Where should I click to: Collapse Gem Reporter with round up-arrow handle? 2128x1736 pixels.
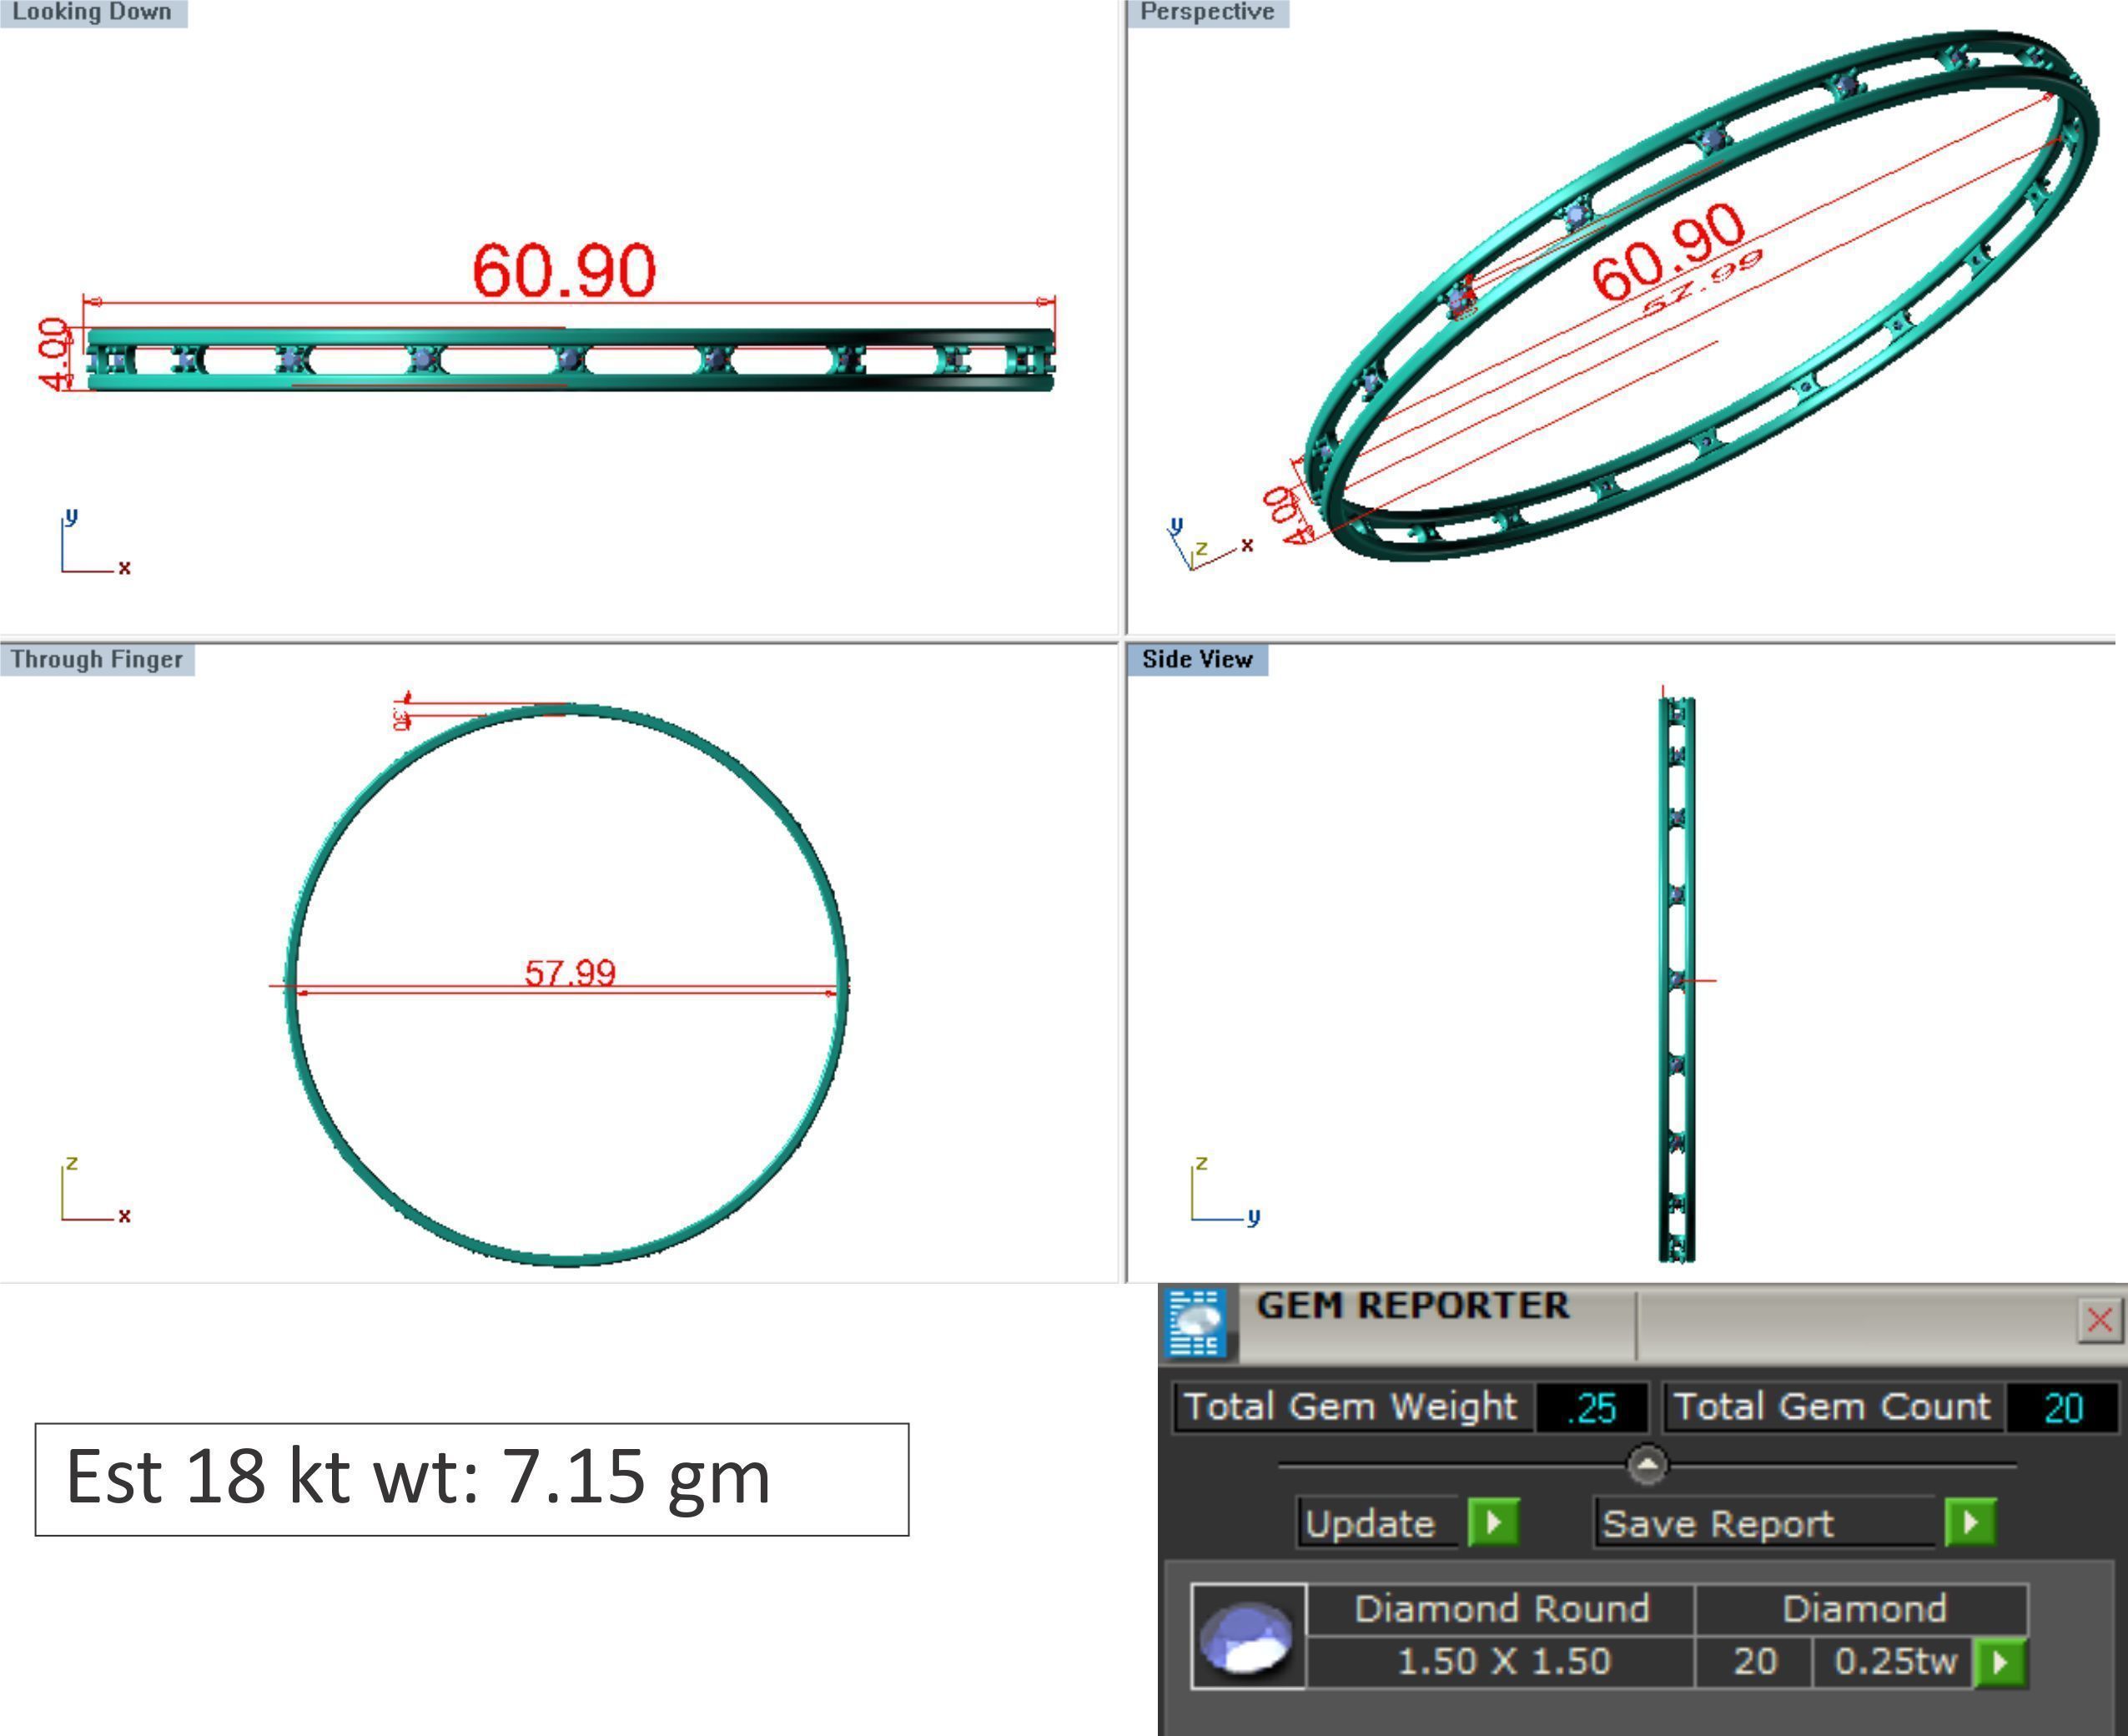[1647, 1466]
